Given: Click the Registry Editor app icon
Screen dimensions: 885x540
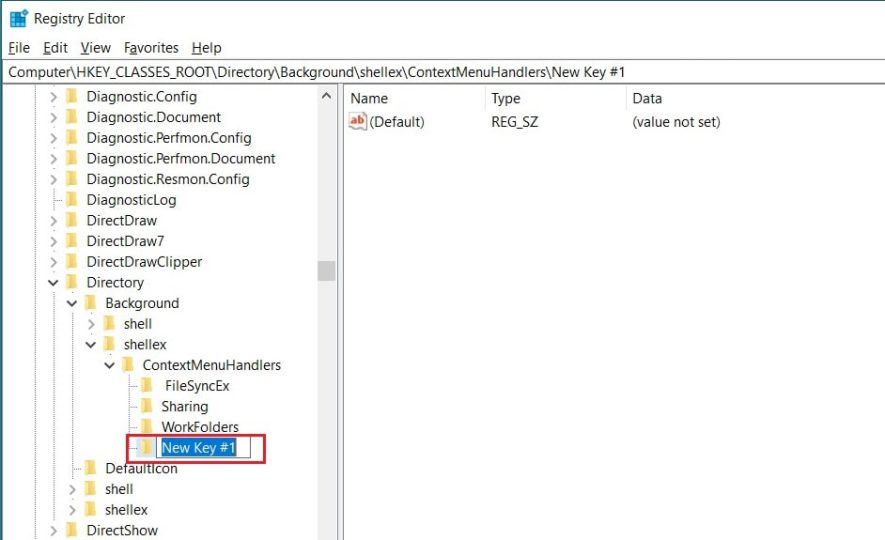Looking at the screenshot, I should click(x=19, y=19).
